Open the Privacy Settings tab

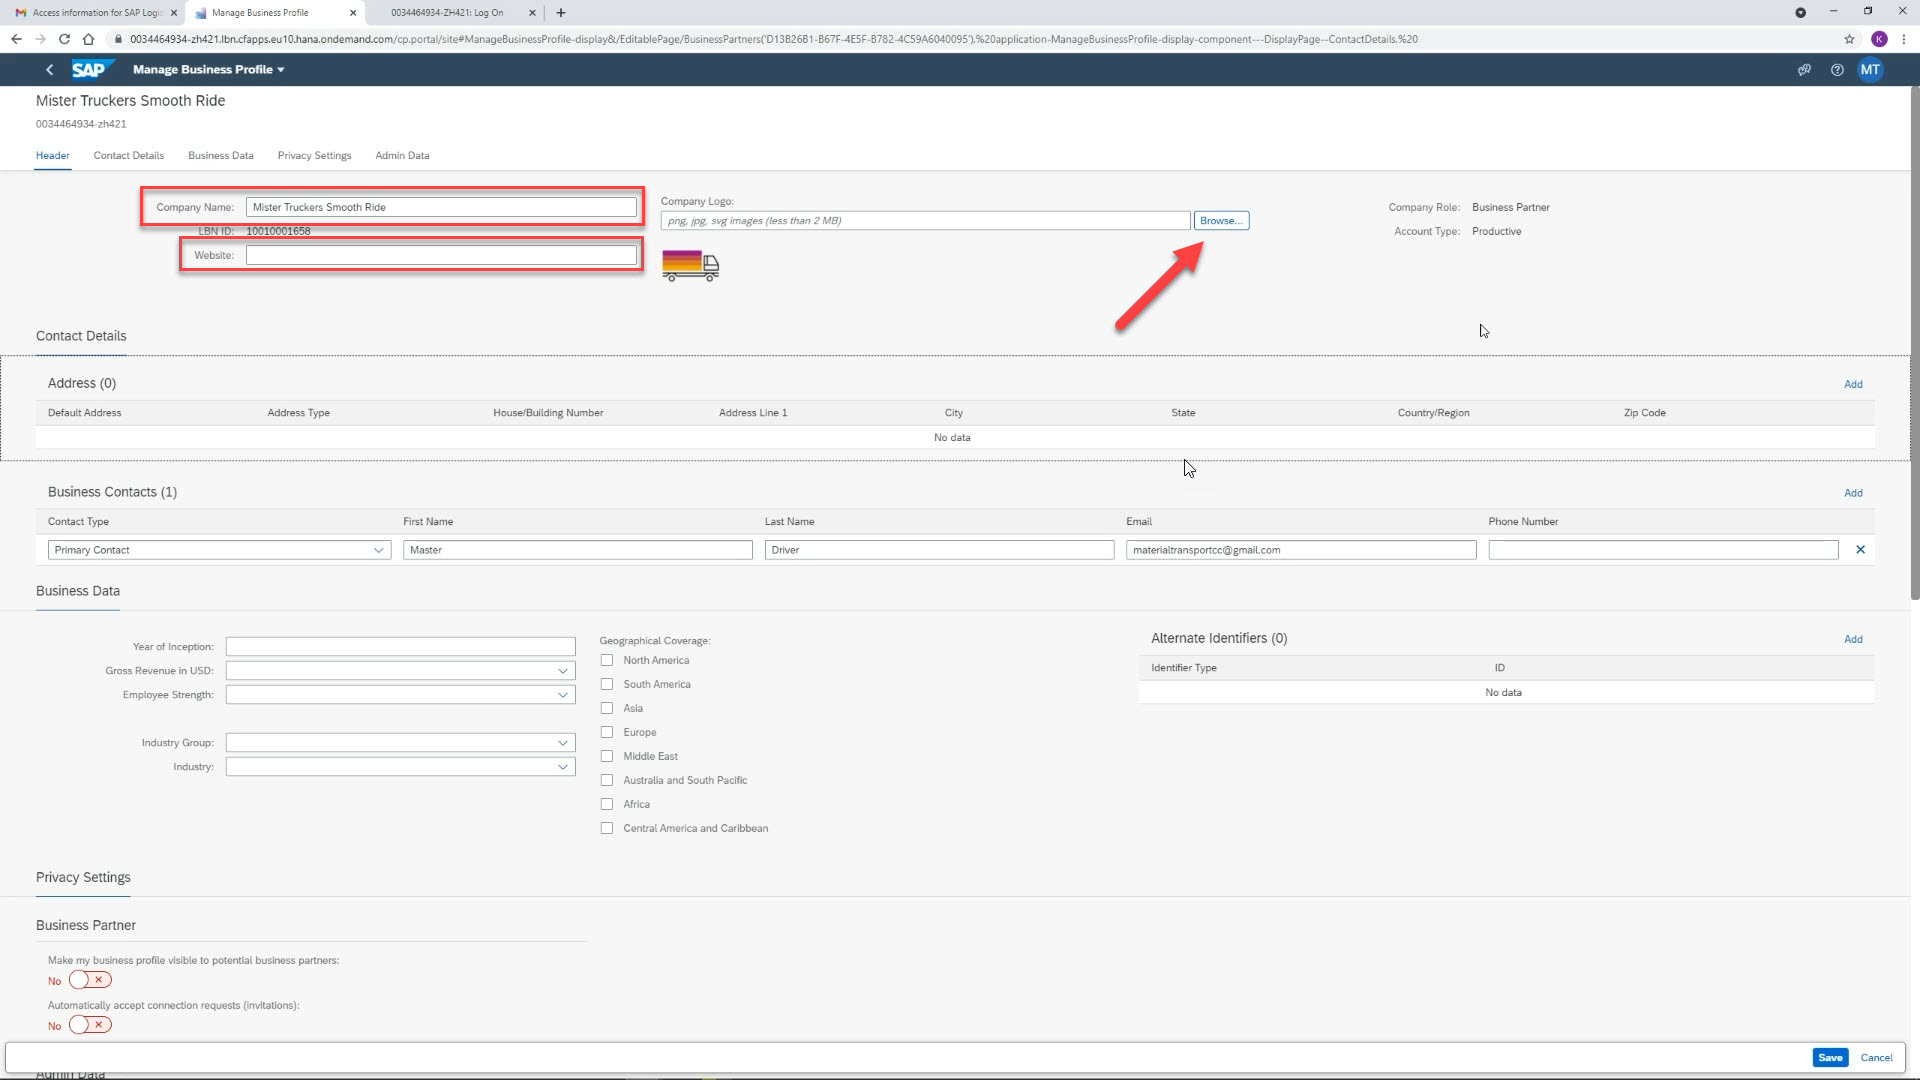pos(315,156)
